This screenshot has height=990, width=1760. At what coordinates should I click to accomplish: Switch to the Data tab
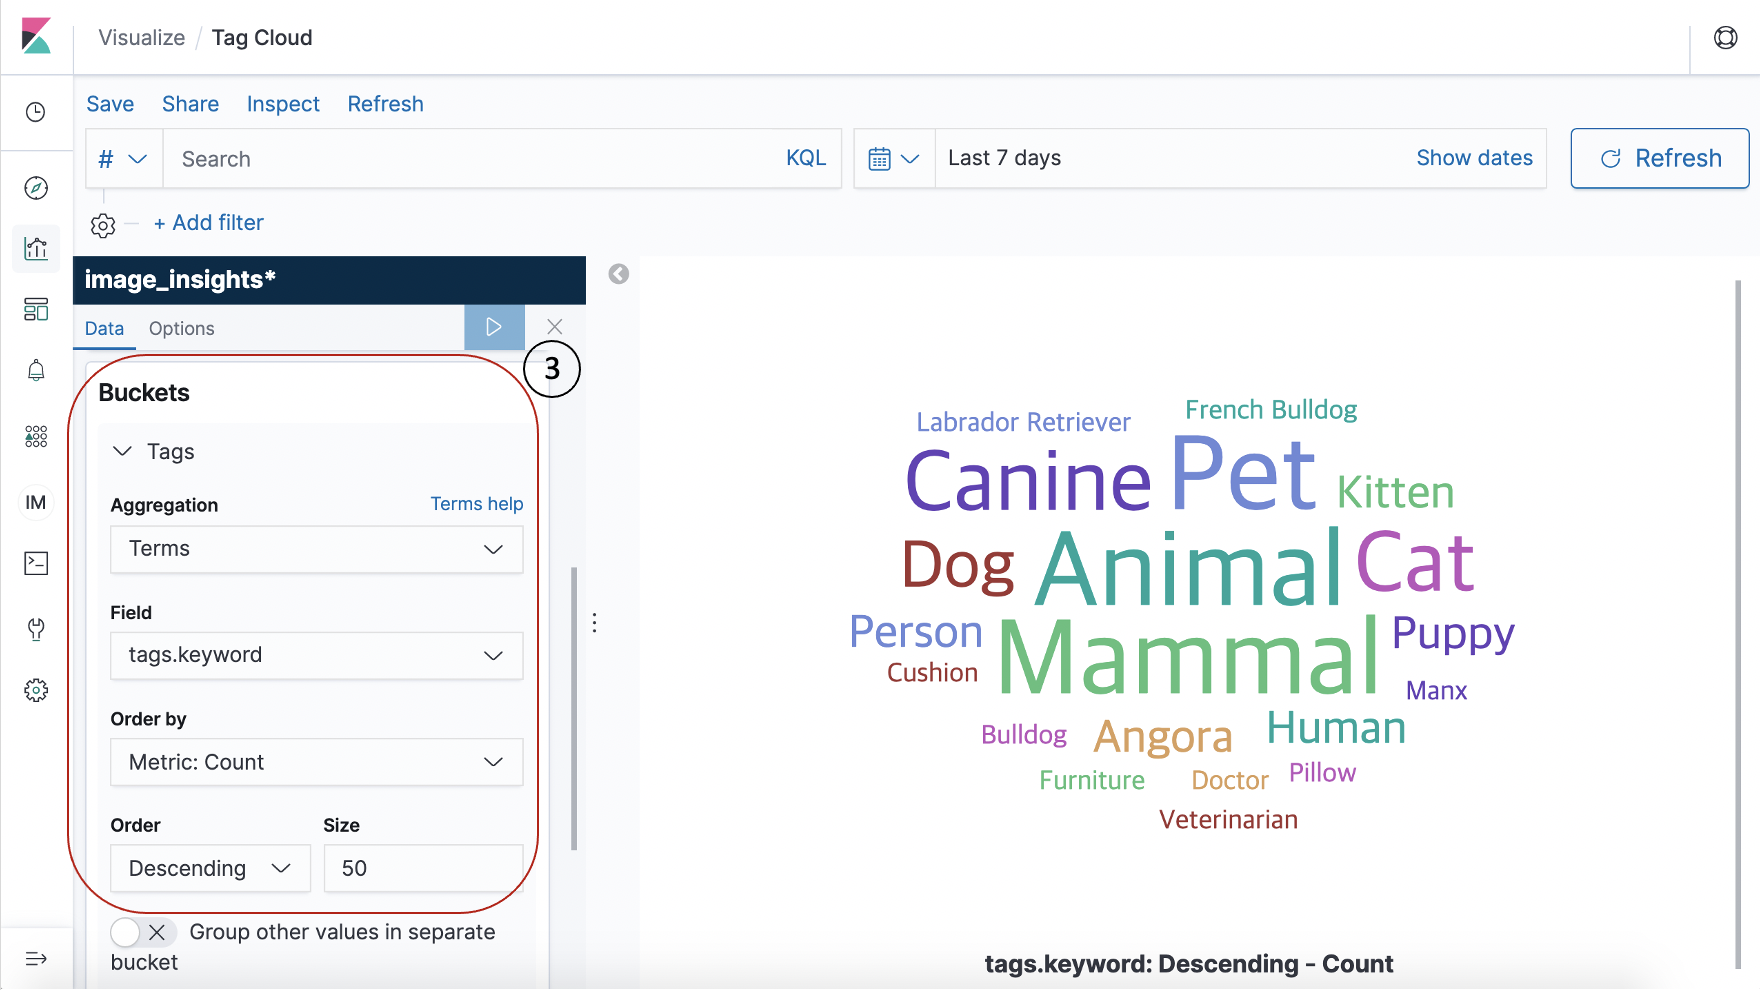tap(104, 329)
